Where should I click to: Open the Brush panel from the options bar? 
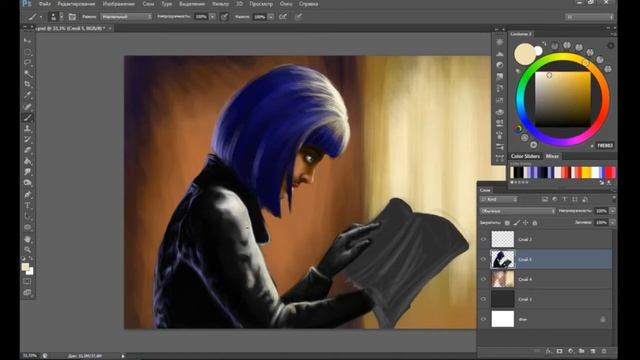click(72, 17)
